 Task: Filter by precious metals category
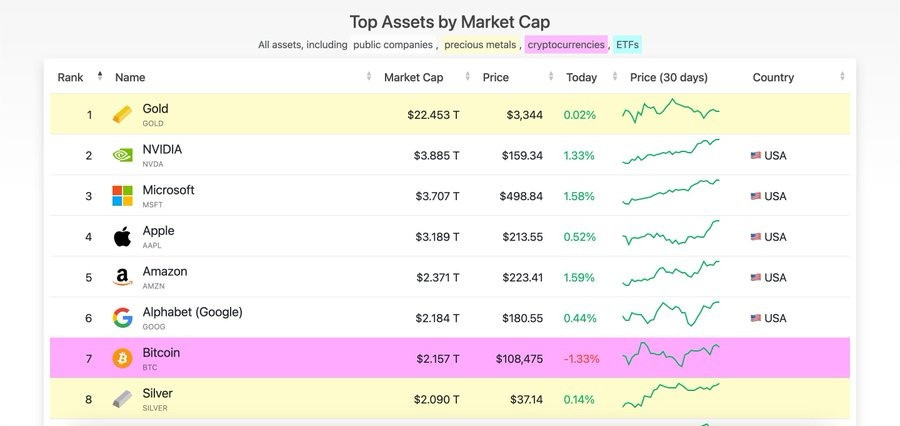pos(480,45)
